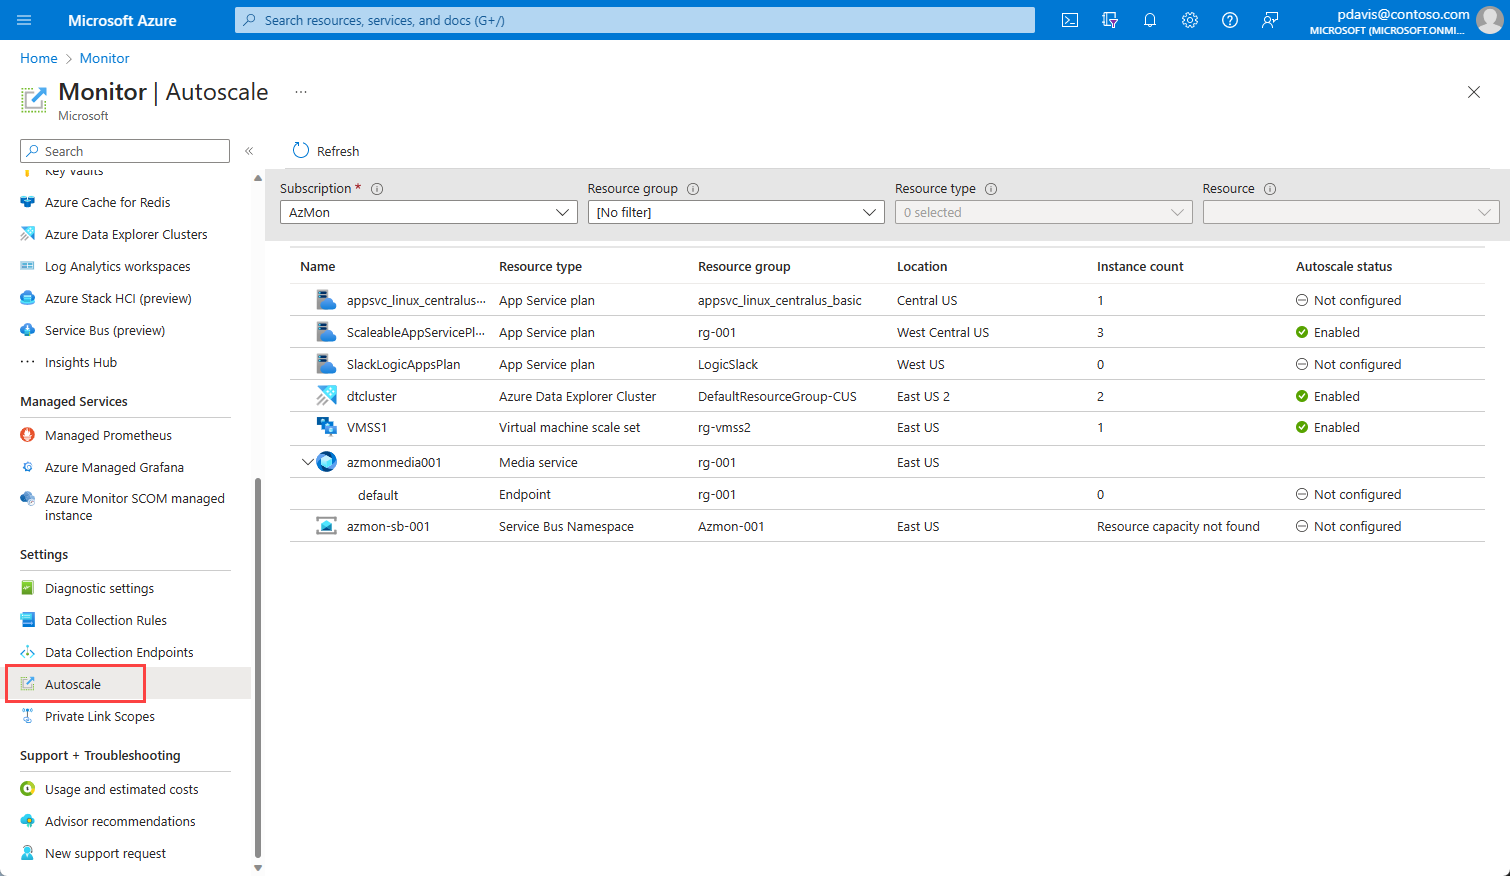Open Azure Cloud Shell from the top bar
Screen dimensions: 1510x876
(x=1069, y=20)
